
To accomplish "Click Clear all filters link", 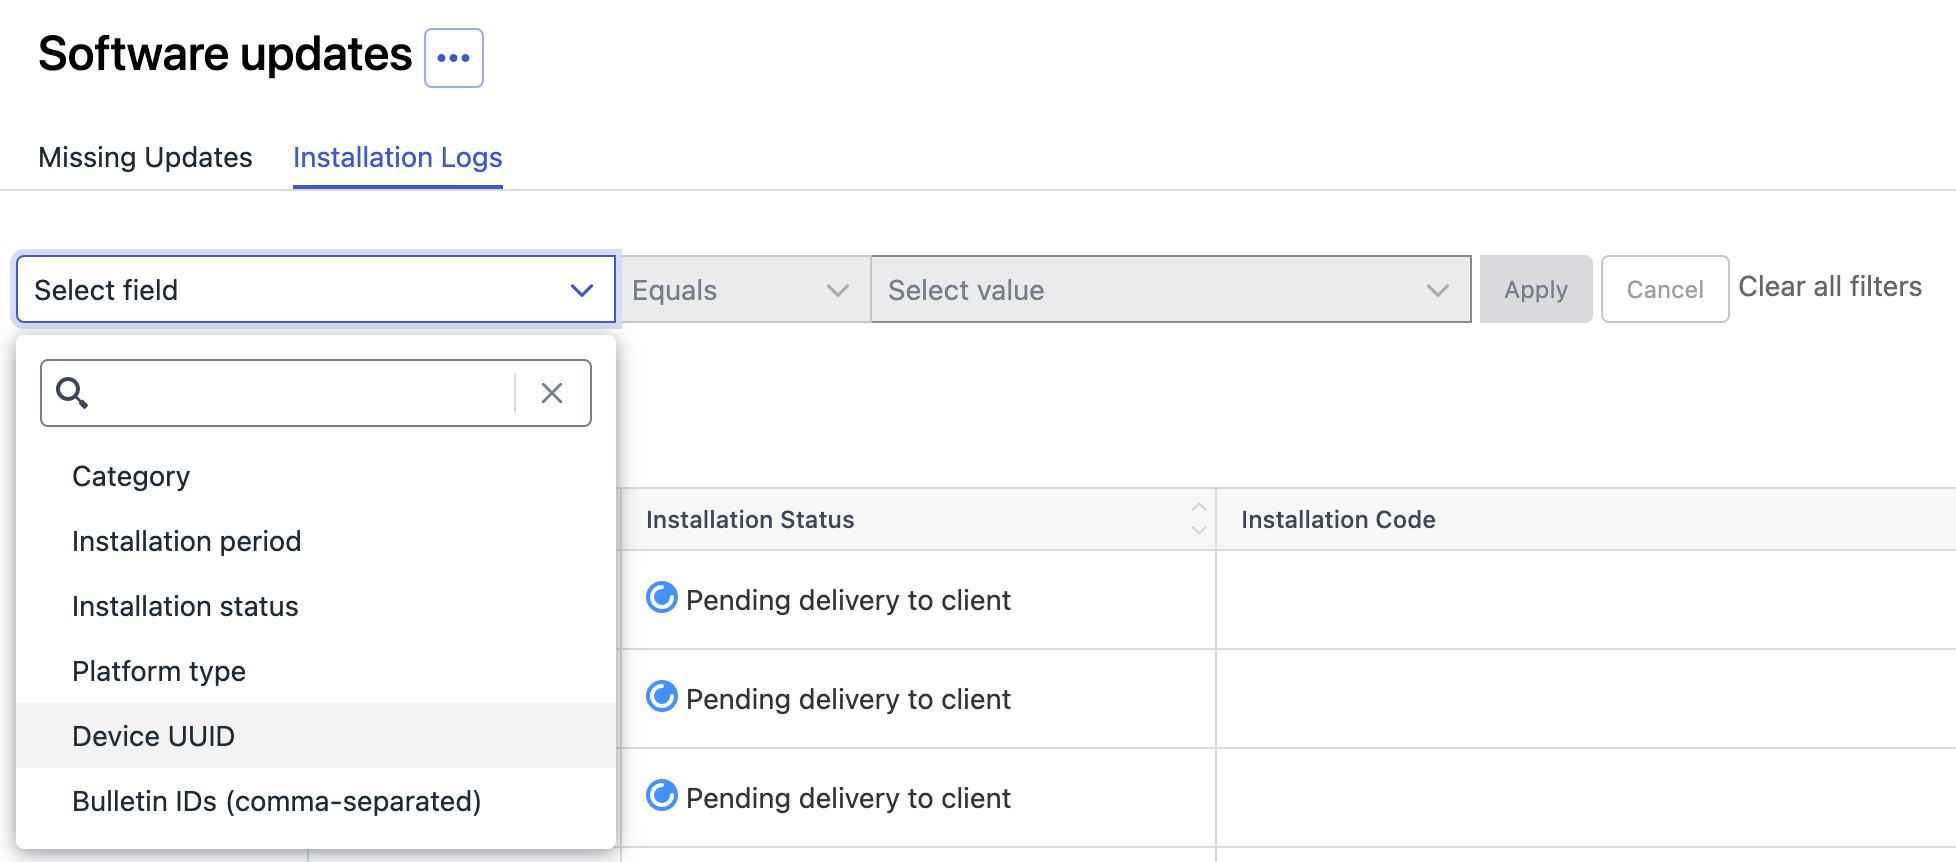I will coord(1830,287).
